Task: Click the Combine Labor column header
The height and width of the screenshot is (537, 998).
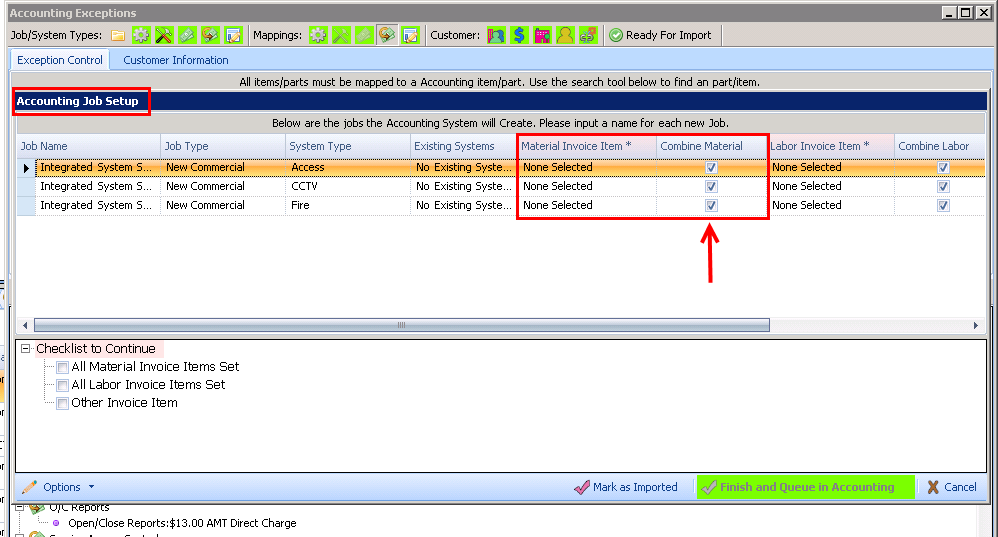Action: point(939,146)
